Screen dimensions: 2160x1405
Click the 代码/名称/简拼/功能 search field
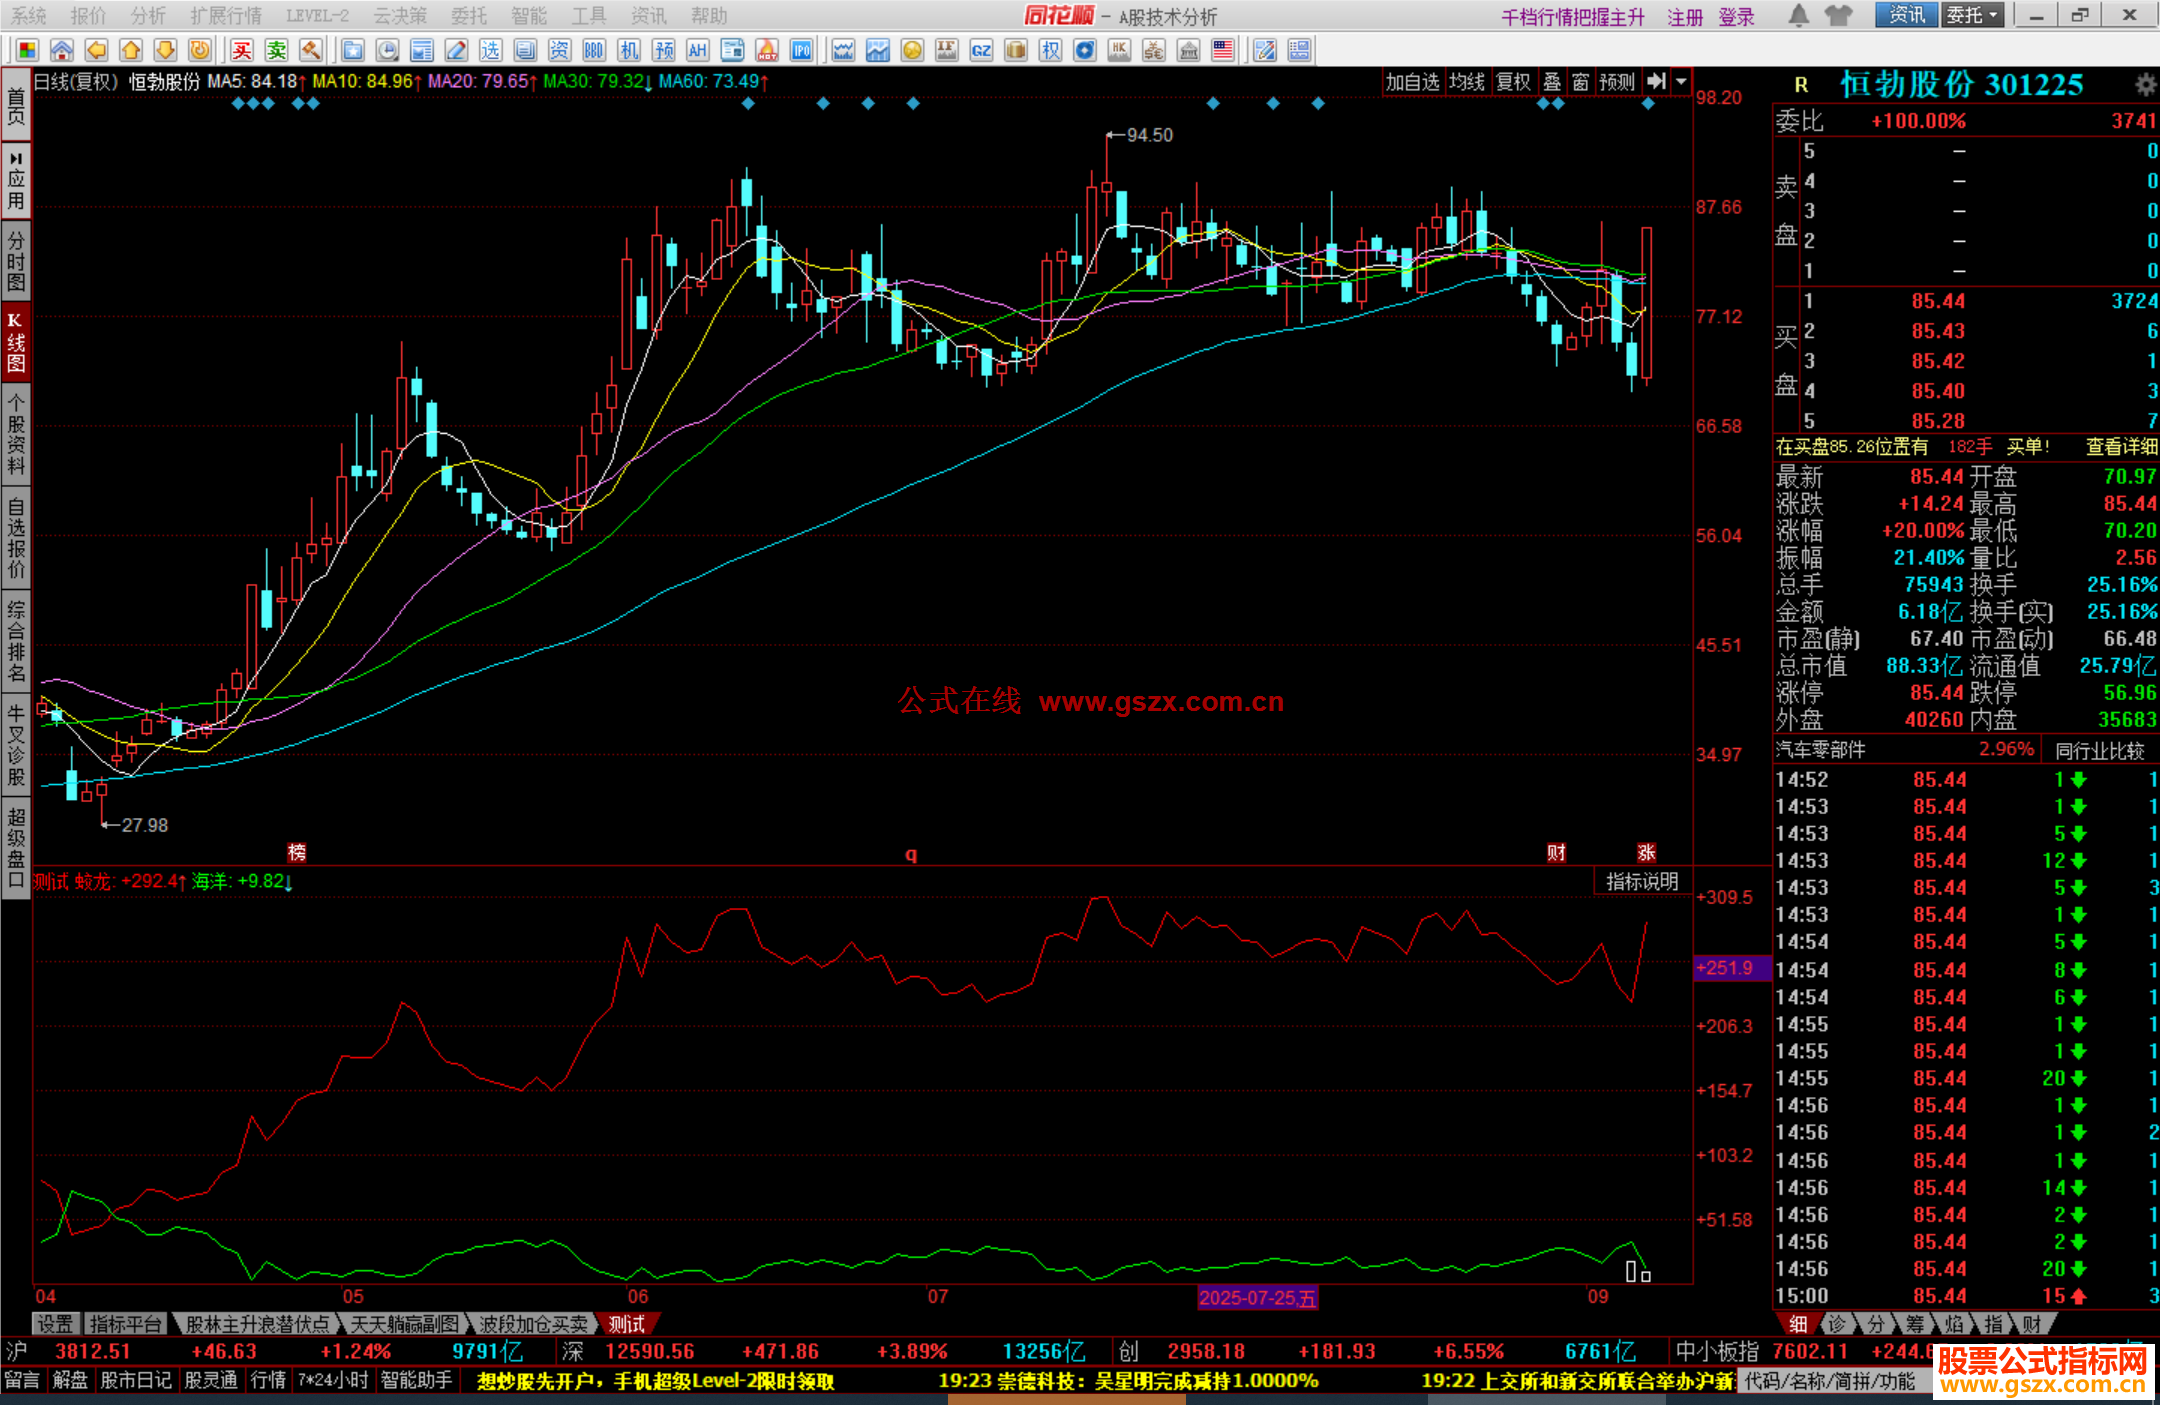1830,1381
